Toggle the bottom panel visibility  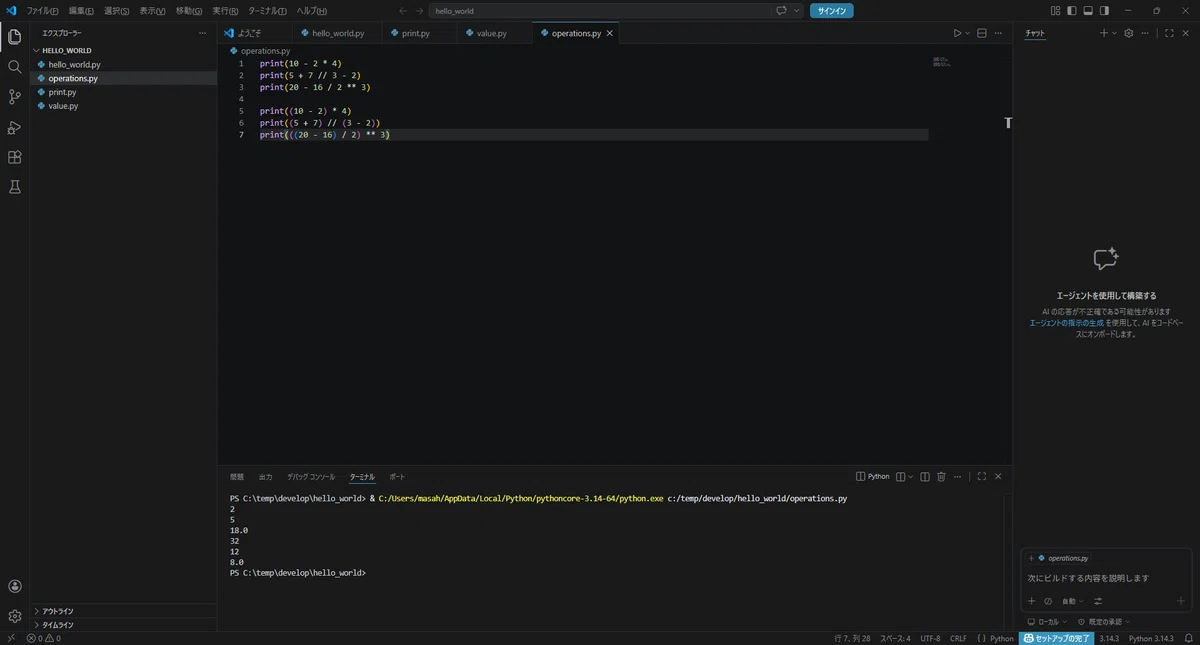1088,11
